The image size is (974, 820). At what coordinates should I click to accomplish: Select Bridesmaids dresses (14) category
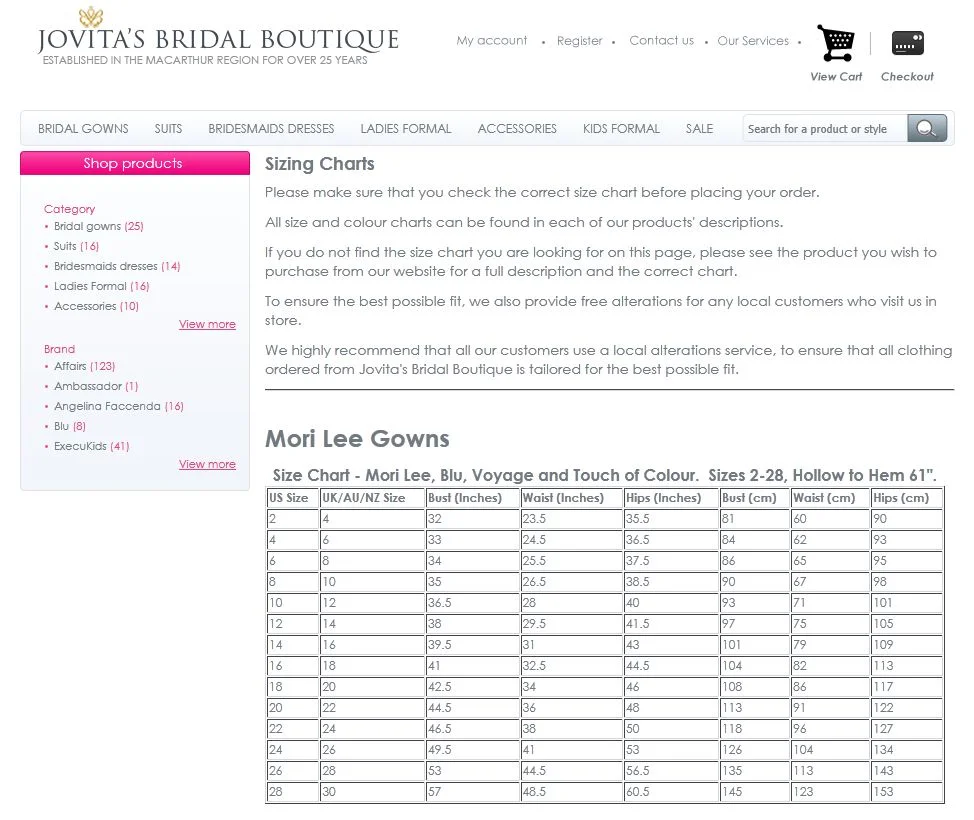click(x=117, y=266)
